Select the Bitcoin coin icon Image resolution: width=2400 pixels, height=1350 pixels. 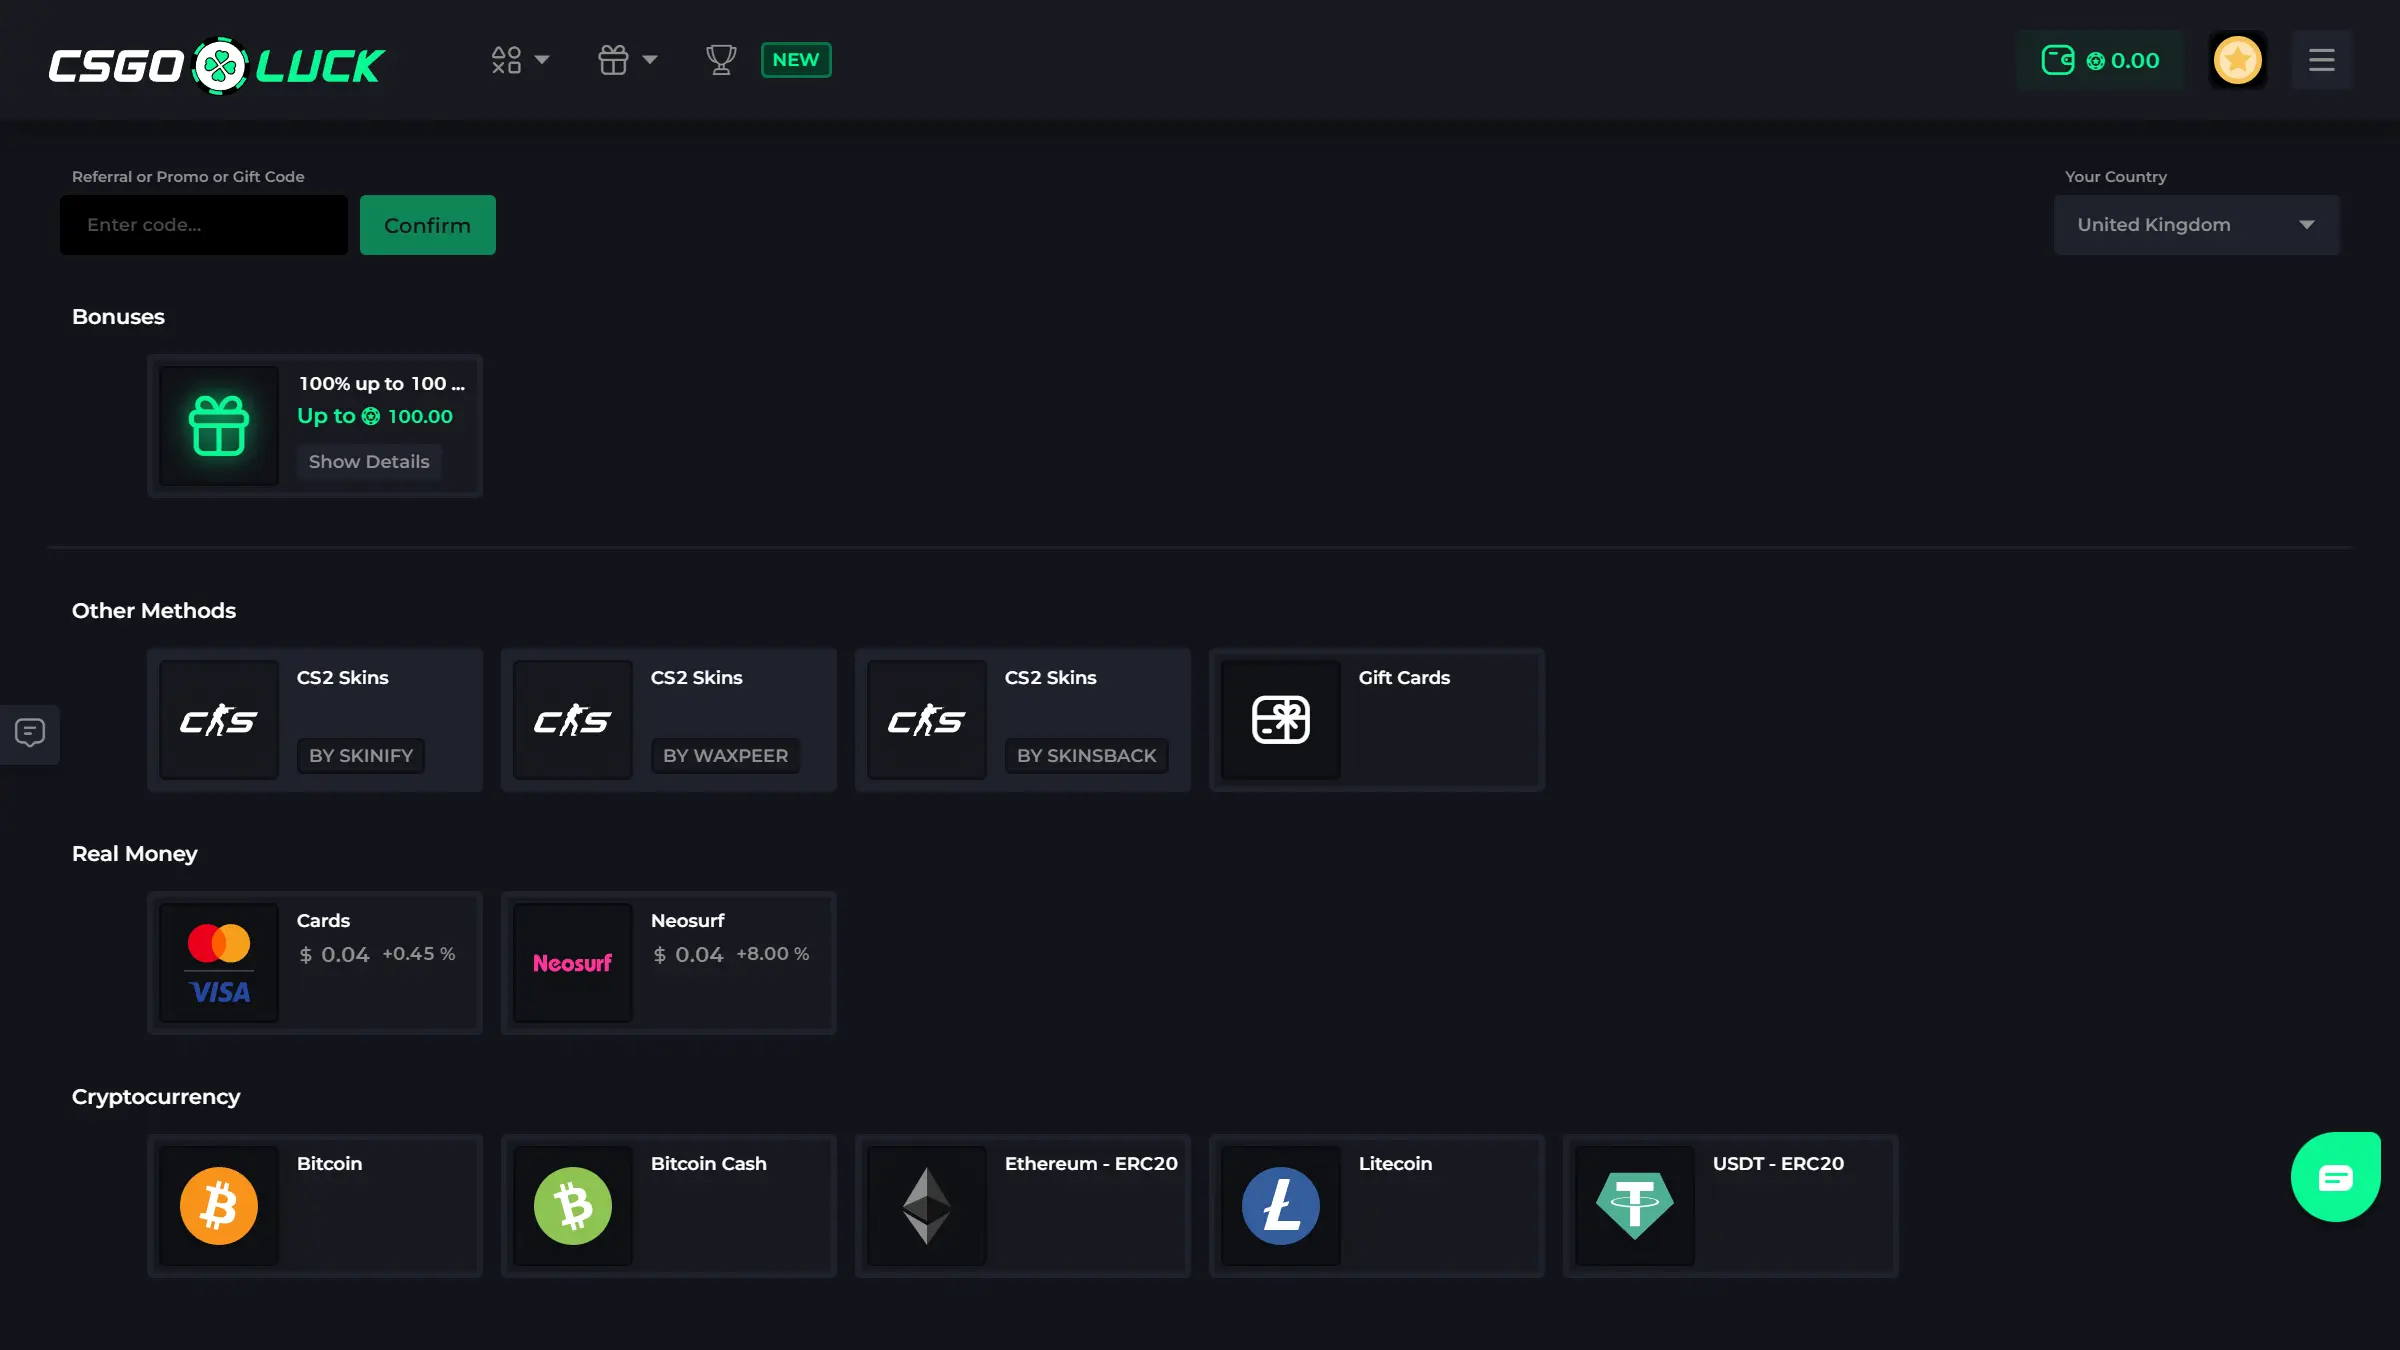click(219, 1206)
